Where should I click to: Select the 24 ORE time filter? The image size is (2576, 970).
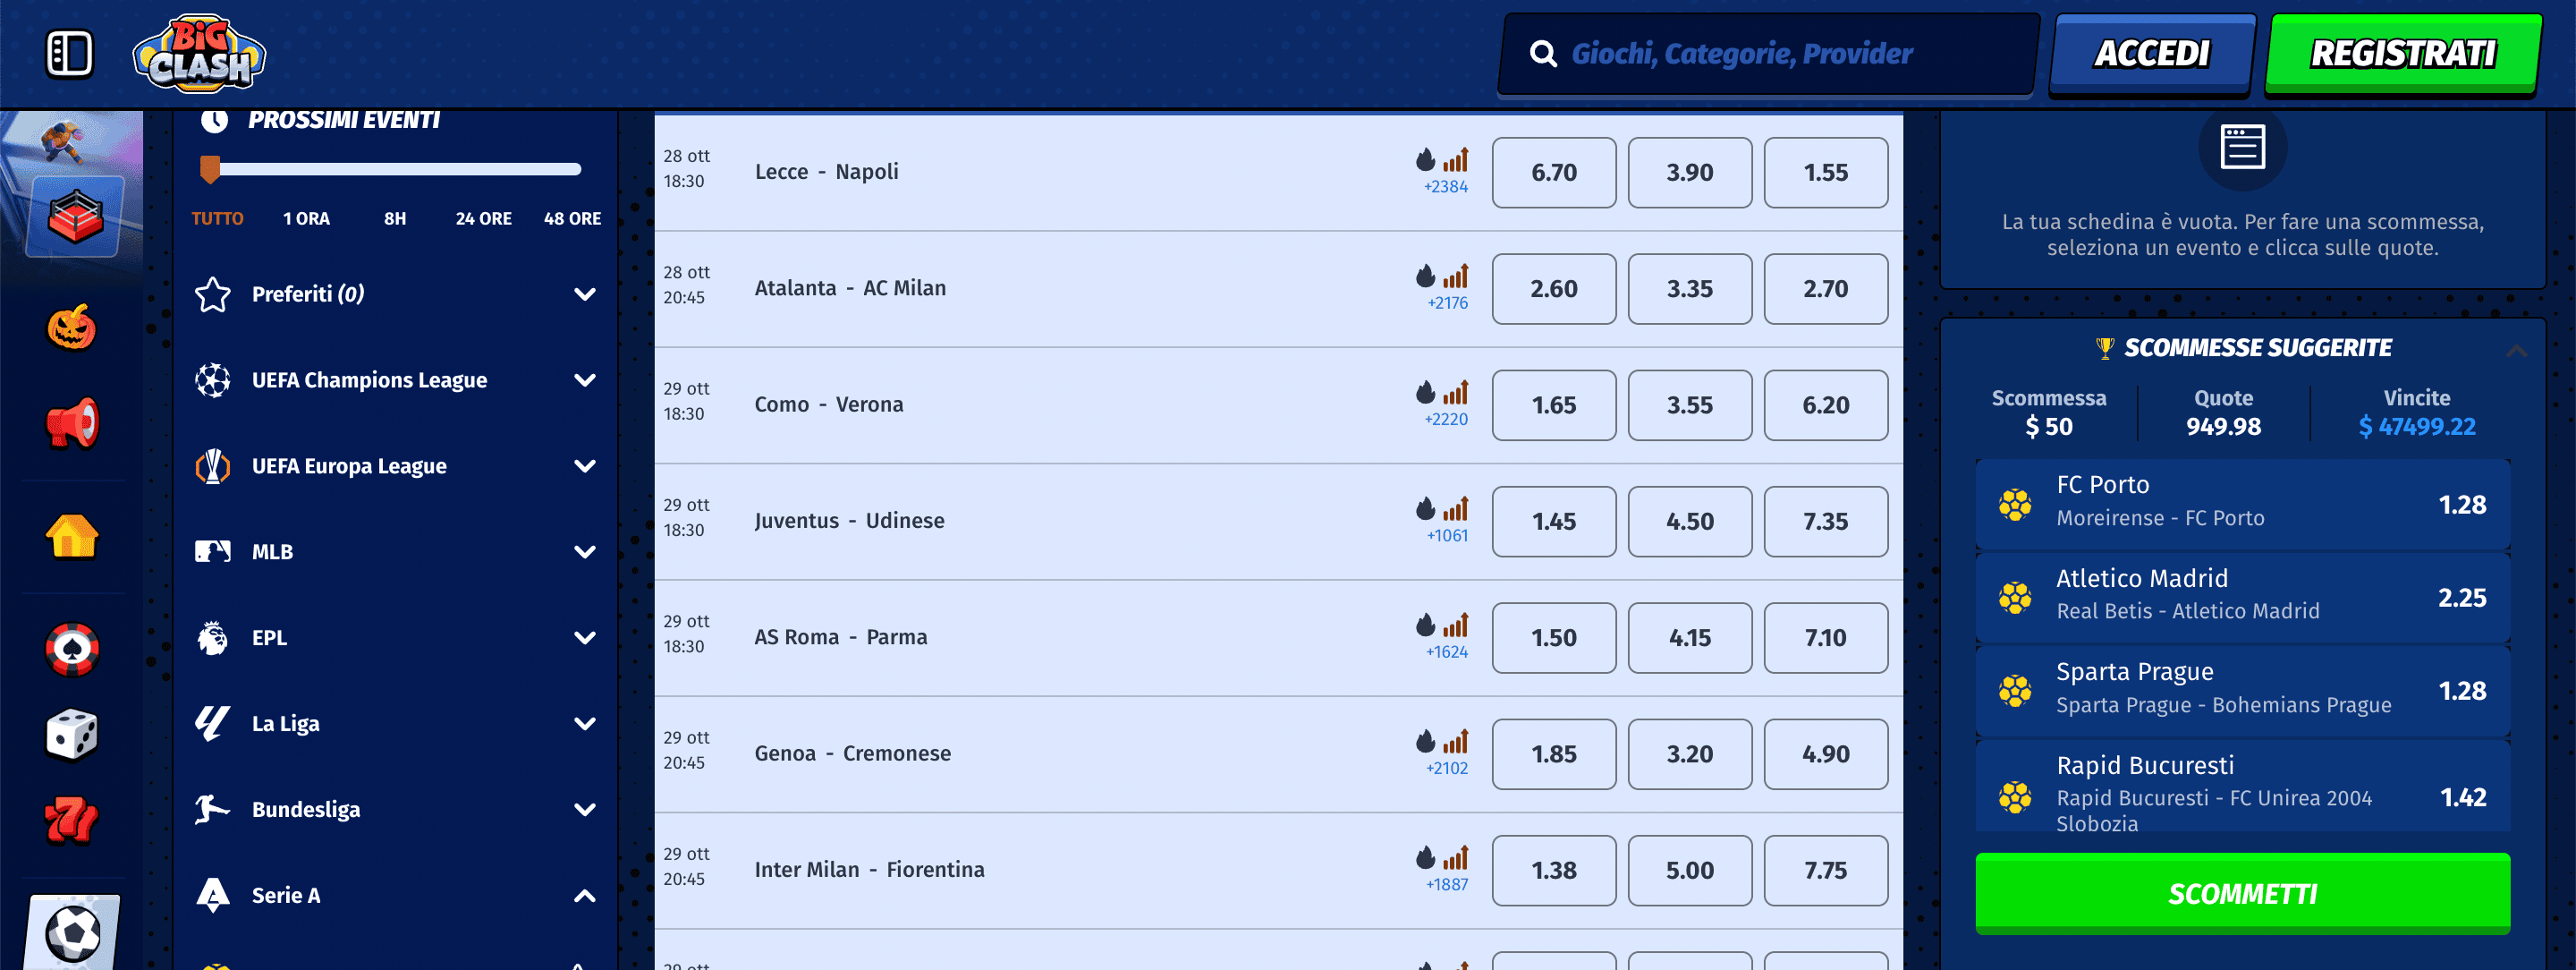(483, 218)
